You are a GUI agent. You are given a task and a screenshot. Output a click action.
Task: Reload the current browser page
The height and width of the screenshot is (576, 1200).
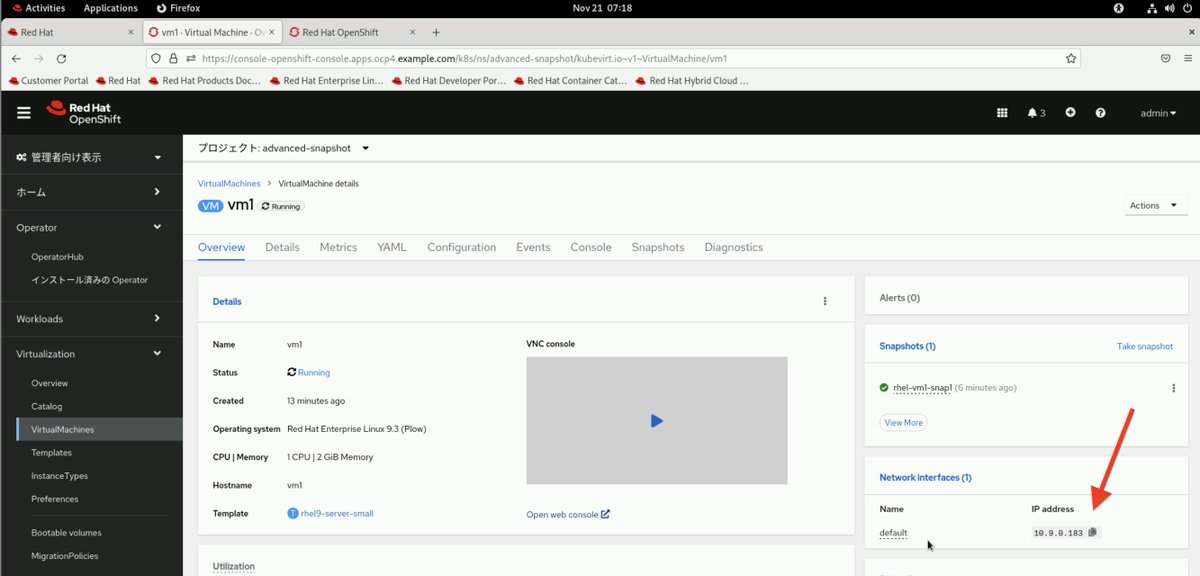(x=62, y=59)
